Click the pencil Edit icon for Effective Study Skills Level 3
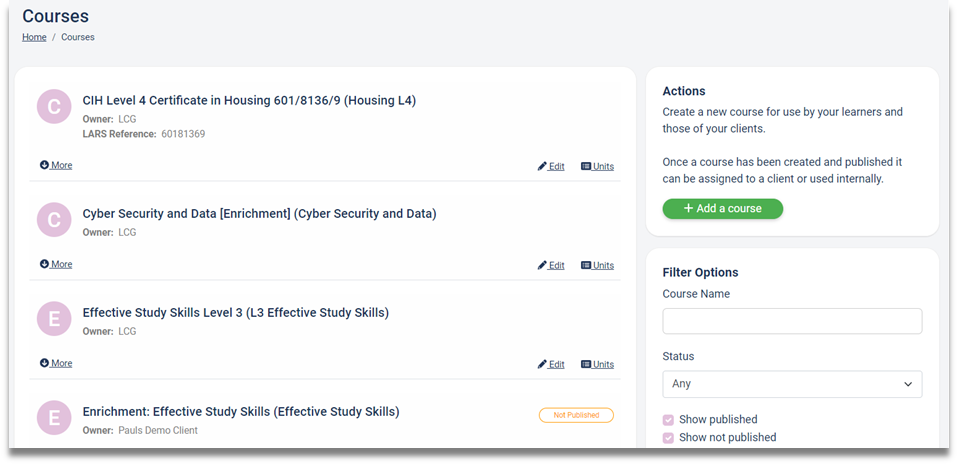958x465 pixels. coord(542,364)
